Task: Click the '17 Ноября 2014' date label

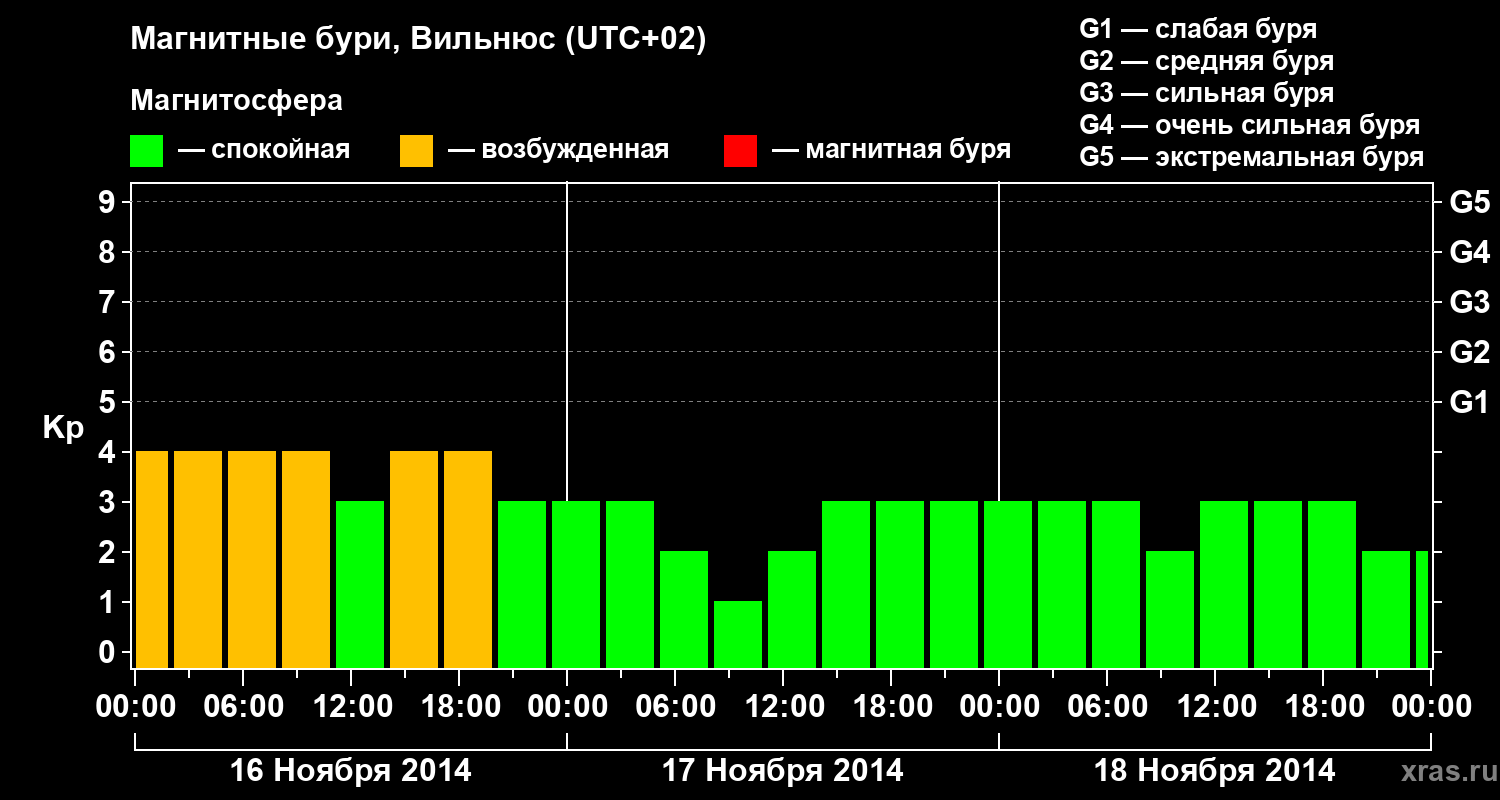Action: 783,770
